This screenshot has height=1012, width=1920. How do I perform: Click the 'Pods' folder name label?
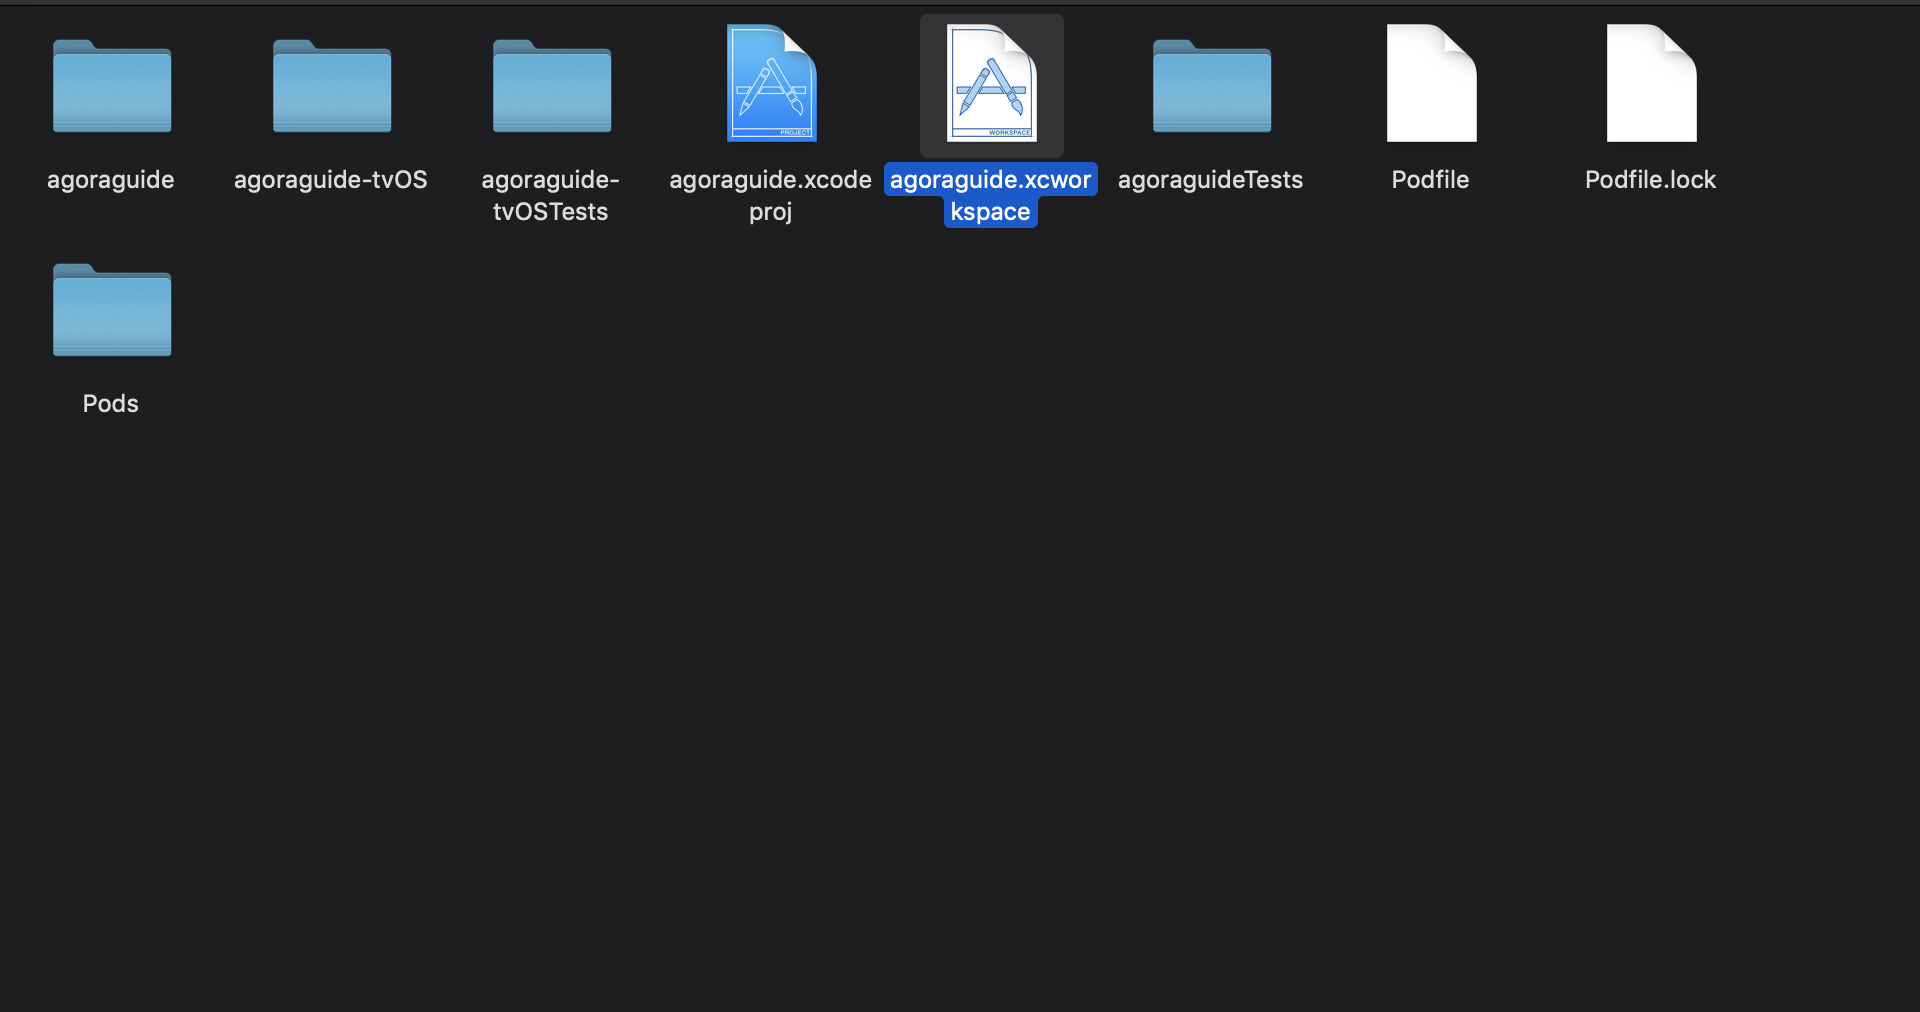click(111, 404)
